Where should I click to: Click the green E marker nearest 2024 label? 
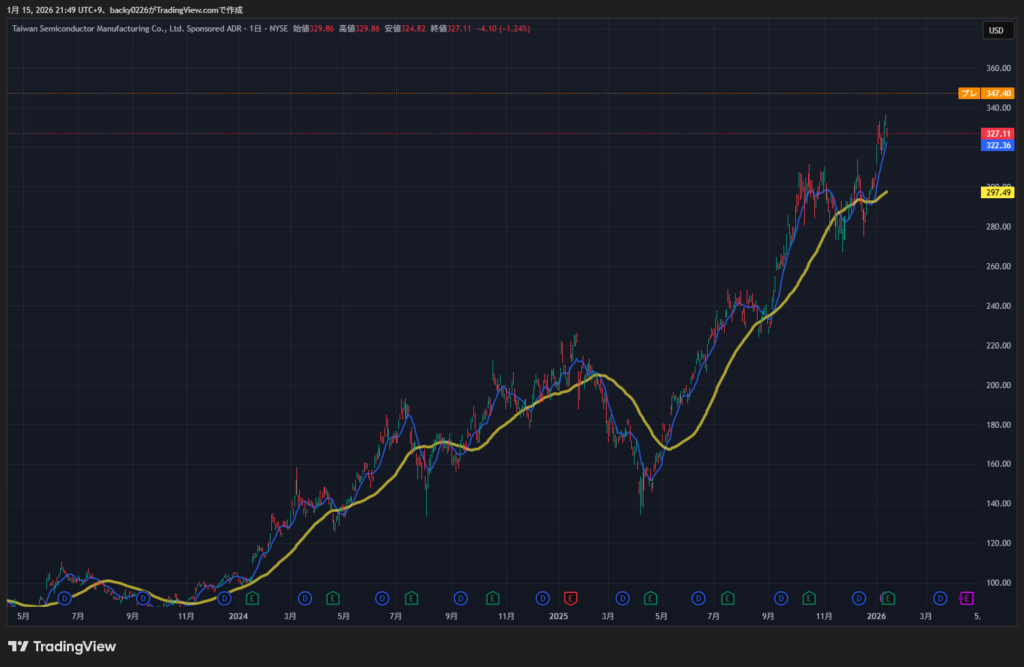pos(252,598)
